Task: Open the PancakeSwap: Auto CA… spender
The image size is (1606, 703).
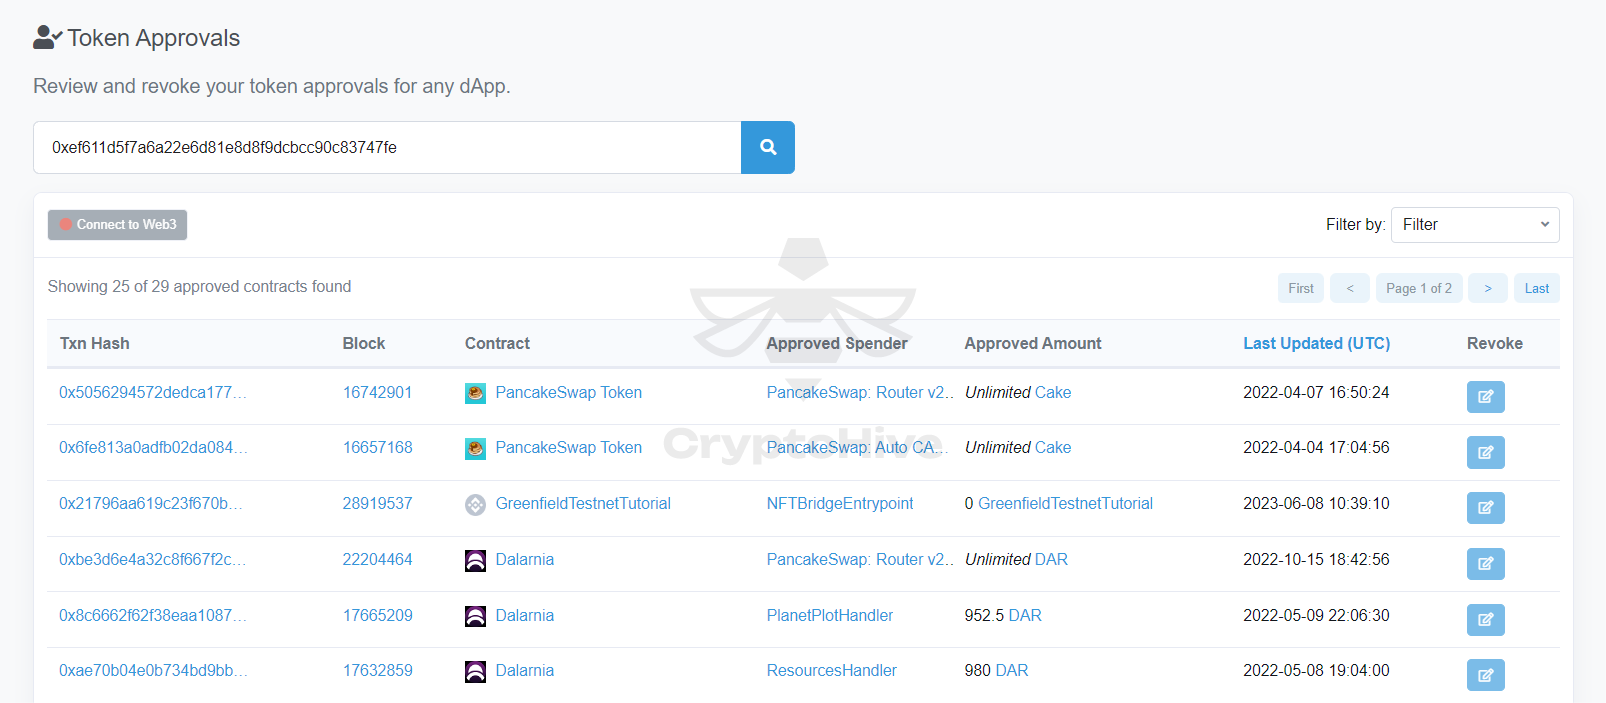Action: click(857, 447)
